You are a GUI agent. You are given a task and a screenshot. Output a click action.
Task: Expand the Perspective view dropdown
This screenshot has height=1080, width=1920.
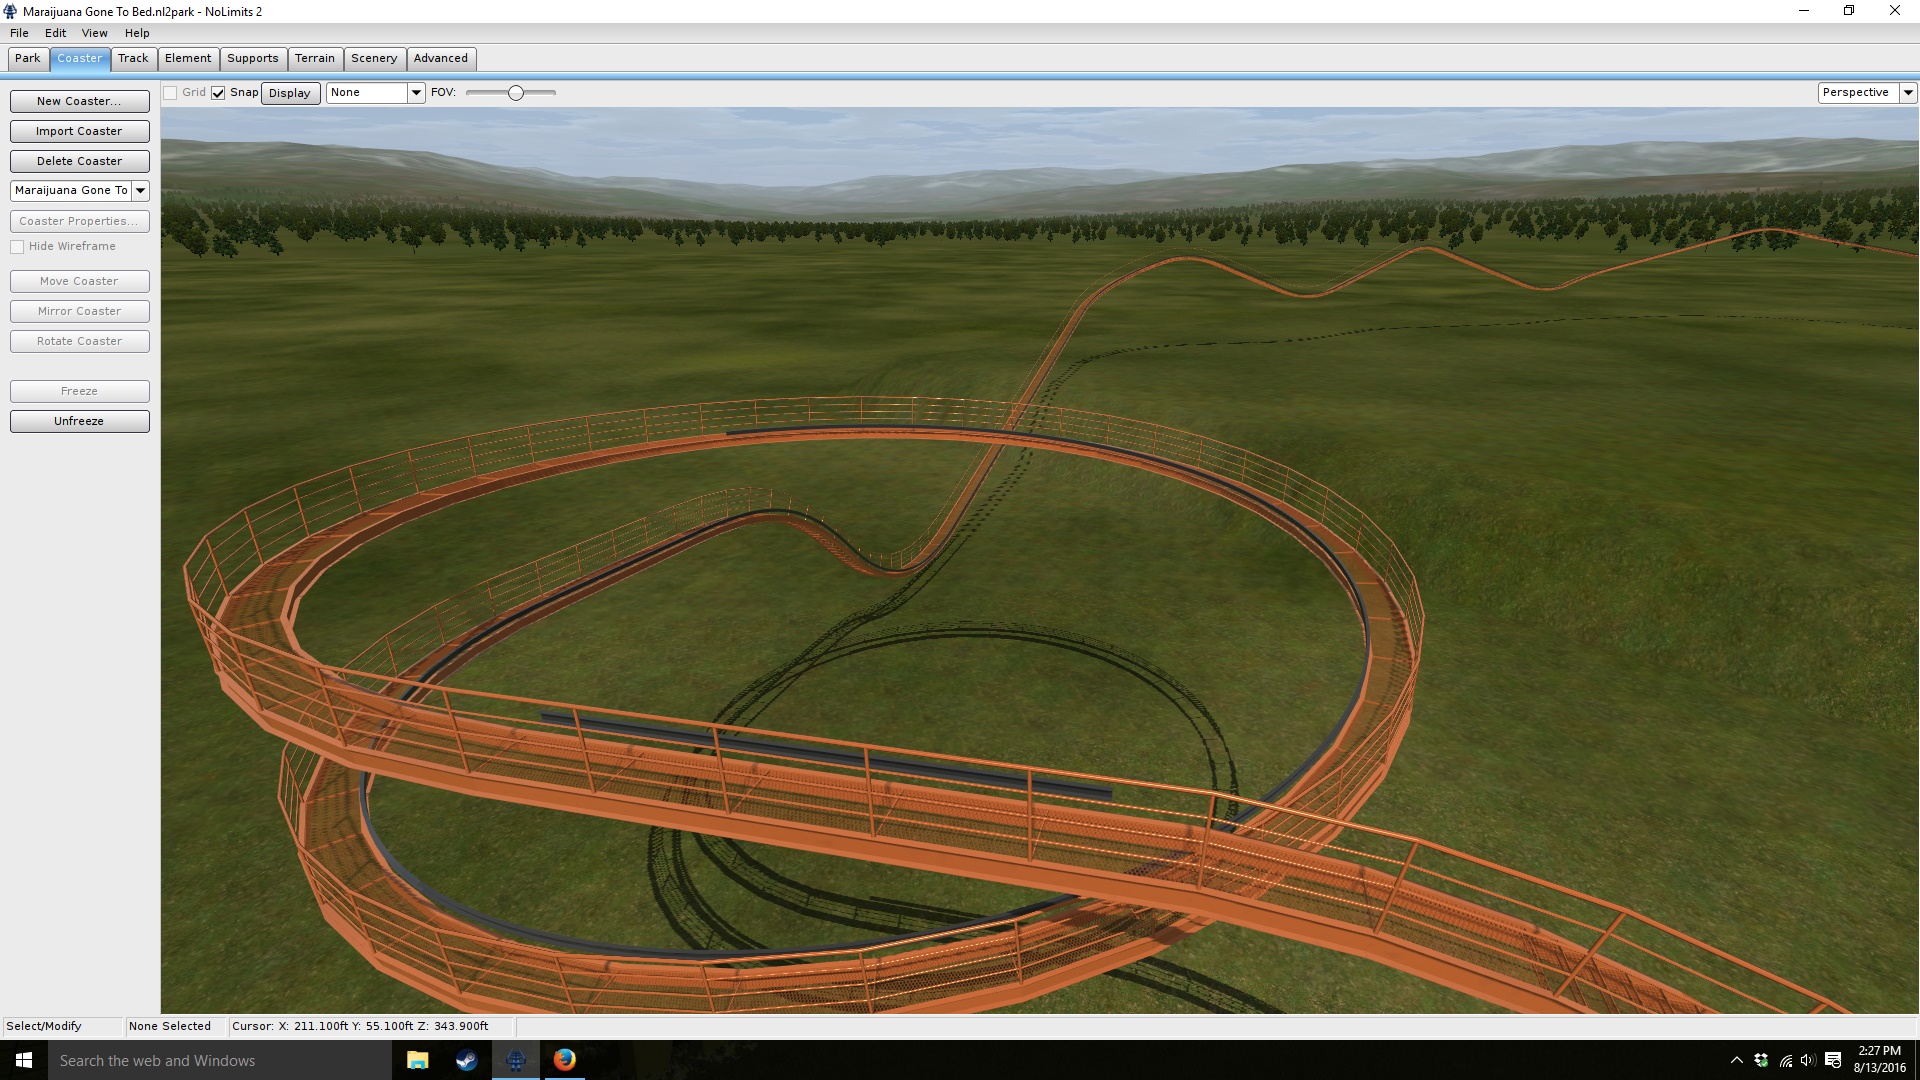[x=1907, y=92]
